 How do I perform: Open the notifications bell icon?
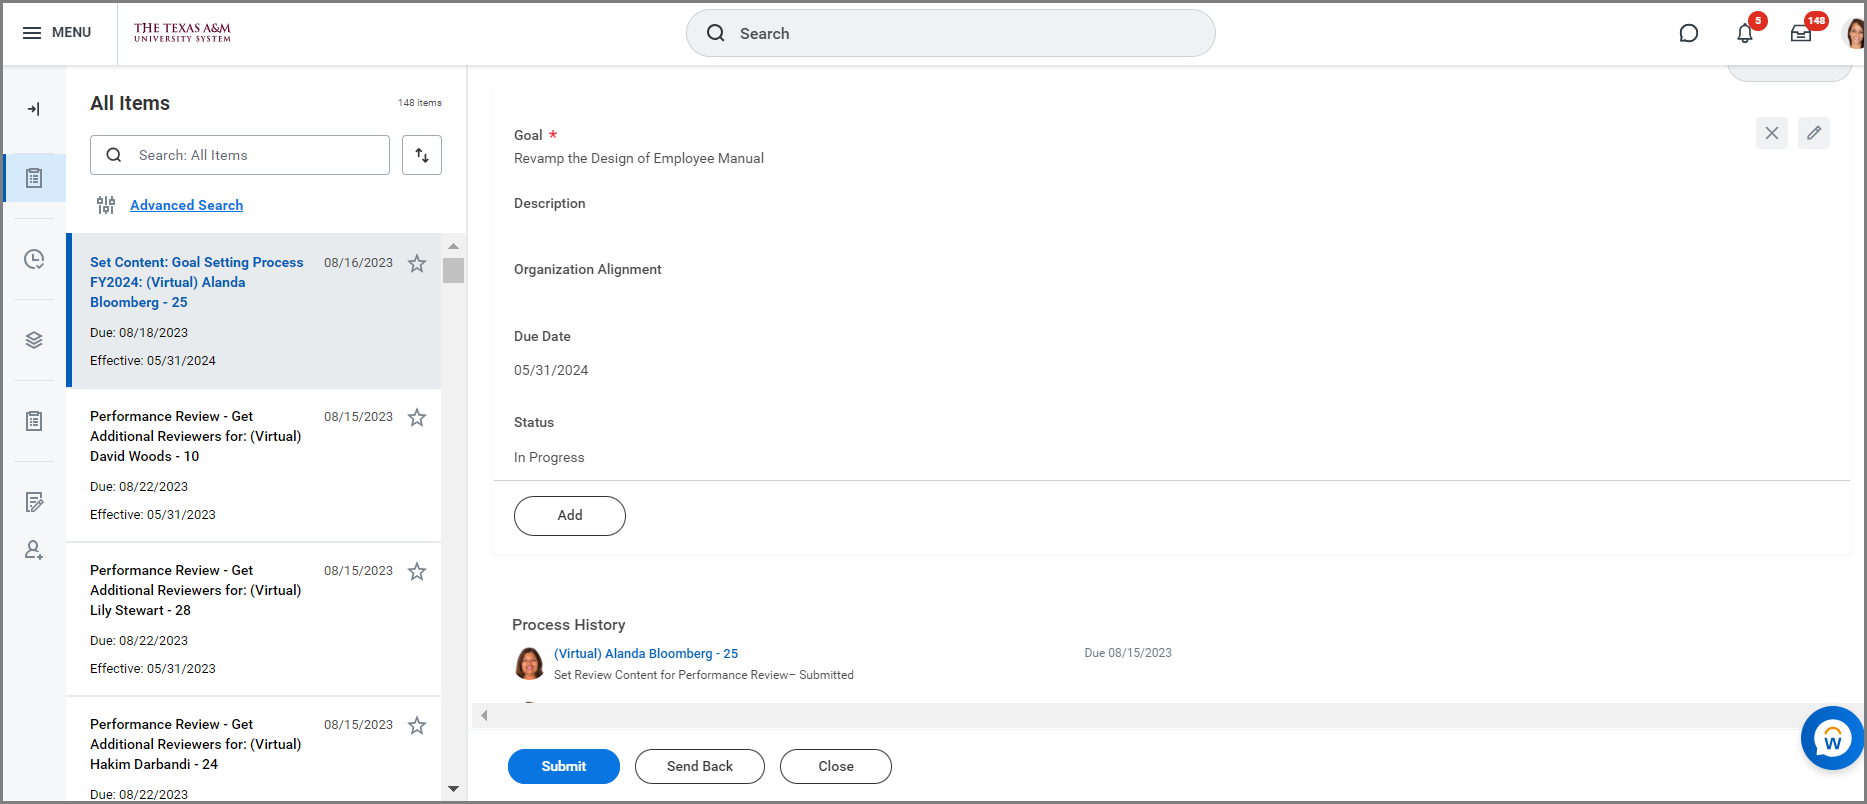point(1744,34)
